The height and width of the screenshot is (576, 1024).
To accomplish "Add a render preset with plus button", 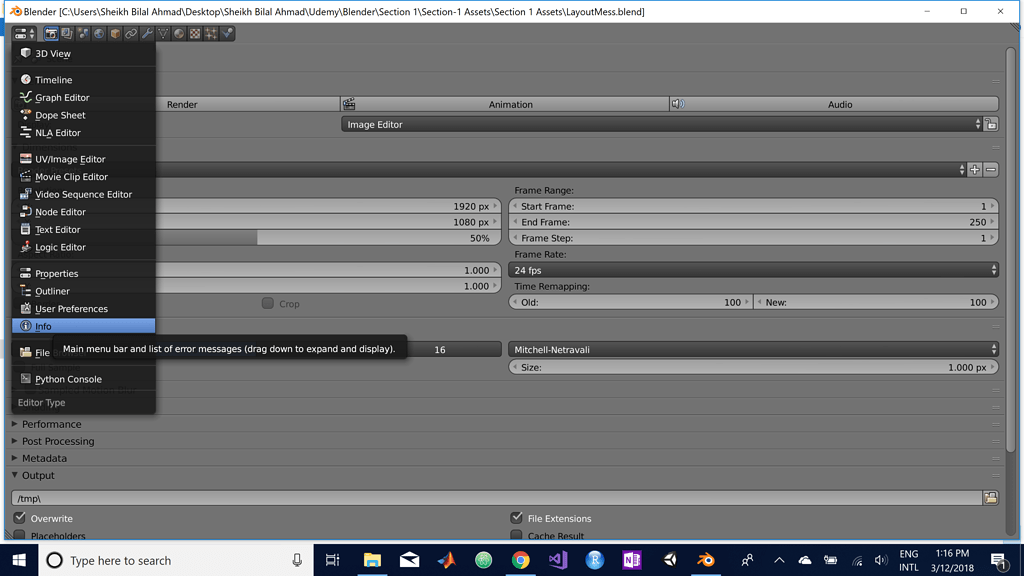I will coord(974,170).
